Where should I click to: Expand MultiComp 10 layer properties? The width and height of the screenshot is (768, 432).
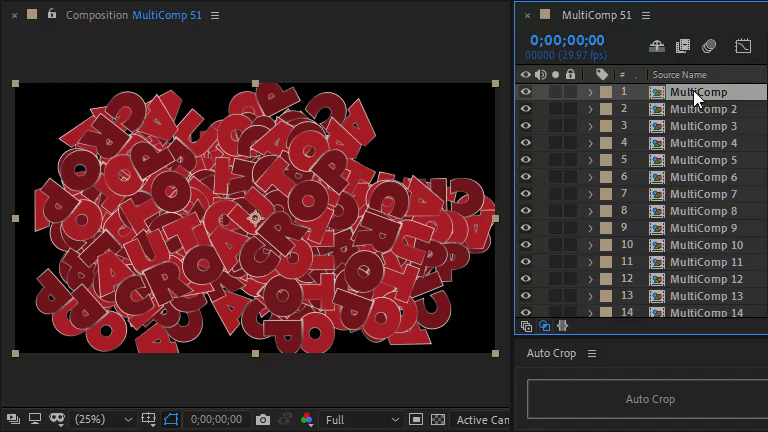590,245
